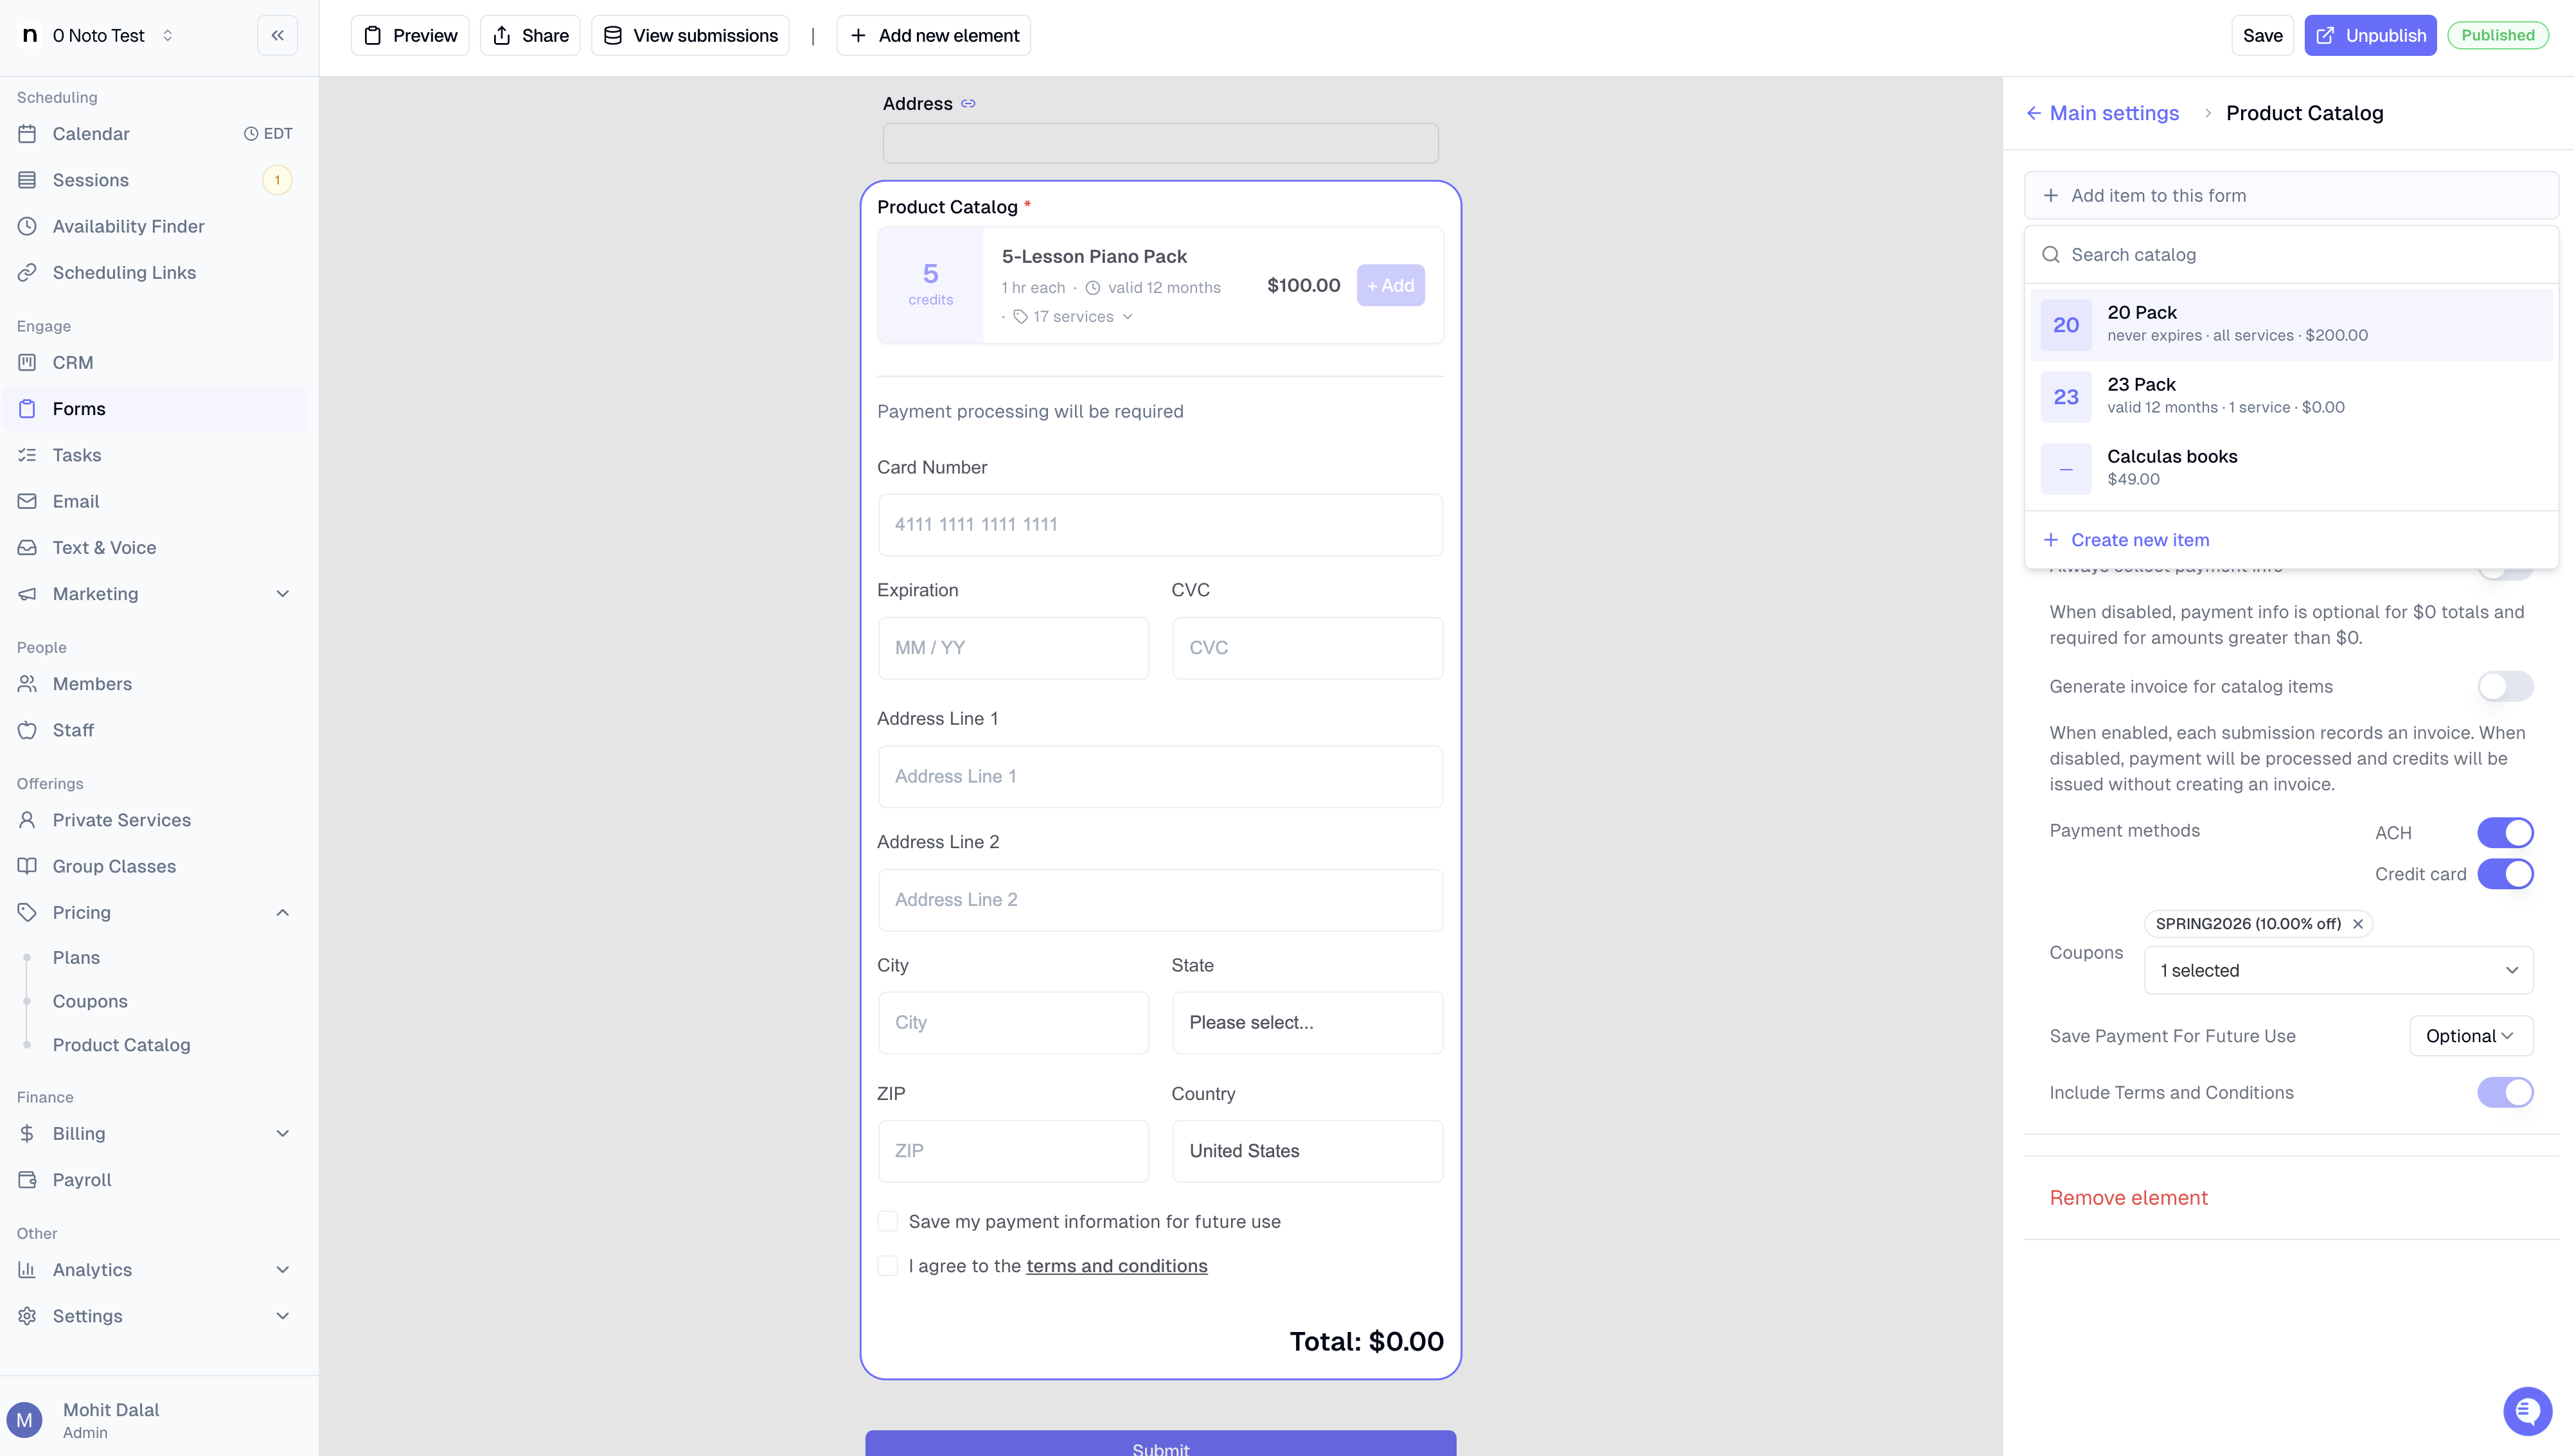This screenshot has height=1456, width=2574.
Task: Disable the ACH payment method toggle
Action: tap(2505, 833)
